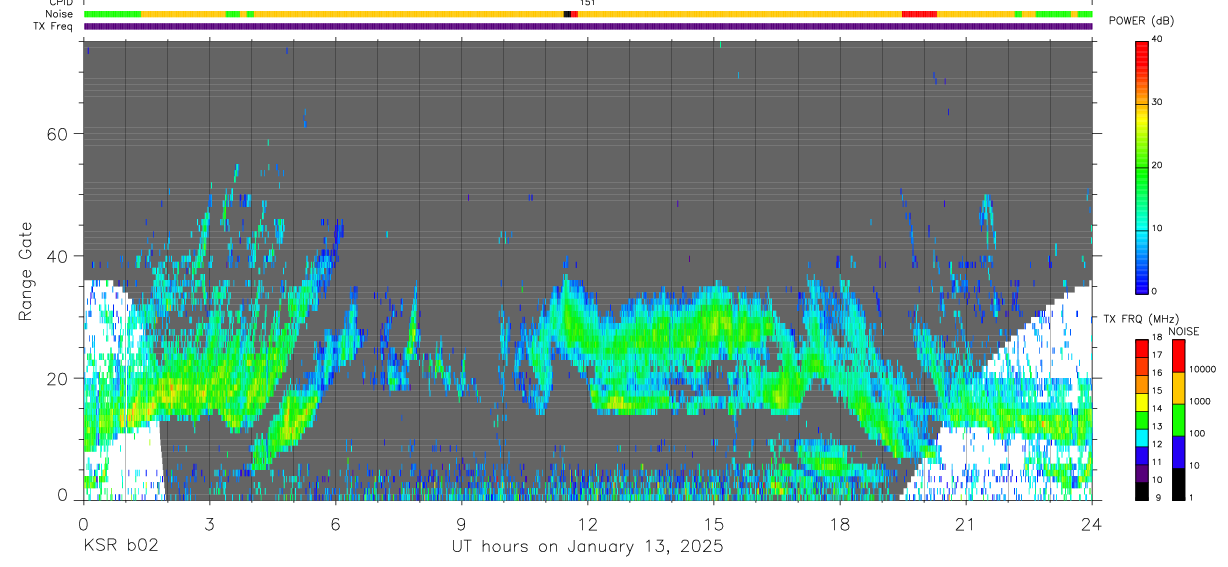Click the 0 label on the POWER scale

pyautogui.click(x=1155, y=291)
